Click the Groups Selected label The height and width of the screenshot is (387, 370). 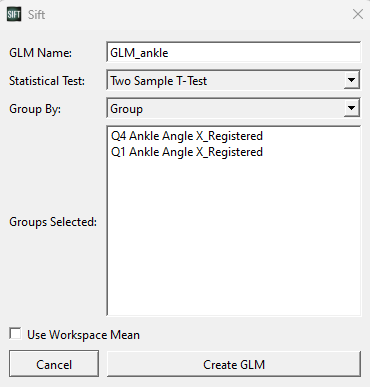[x=53, y=222]
